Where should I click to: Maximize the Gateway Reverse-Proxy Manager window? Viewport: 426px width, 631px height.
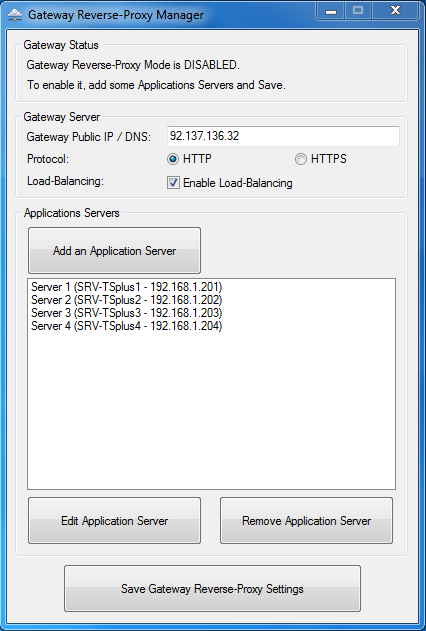coord(358,11)
